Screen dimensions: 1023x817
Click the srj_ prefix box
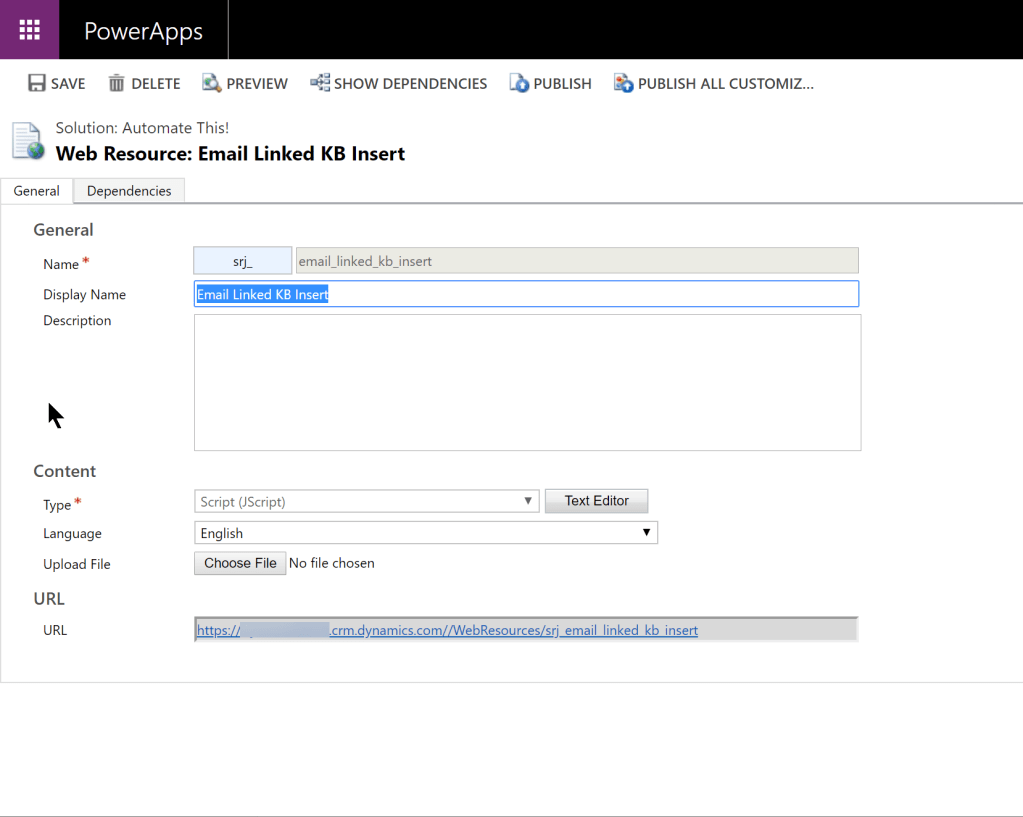(243, 261)
